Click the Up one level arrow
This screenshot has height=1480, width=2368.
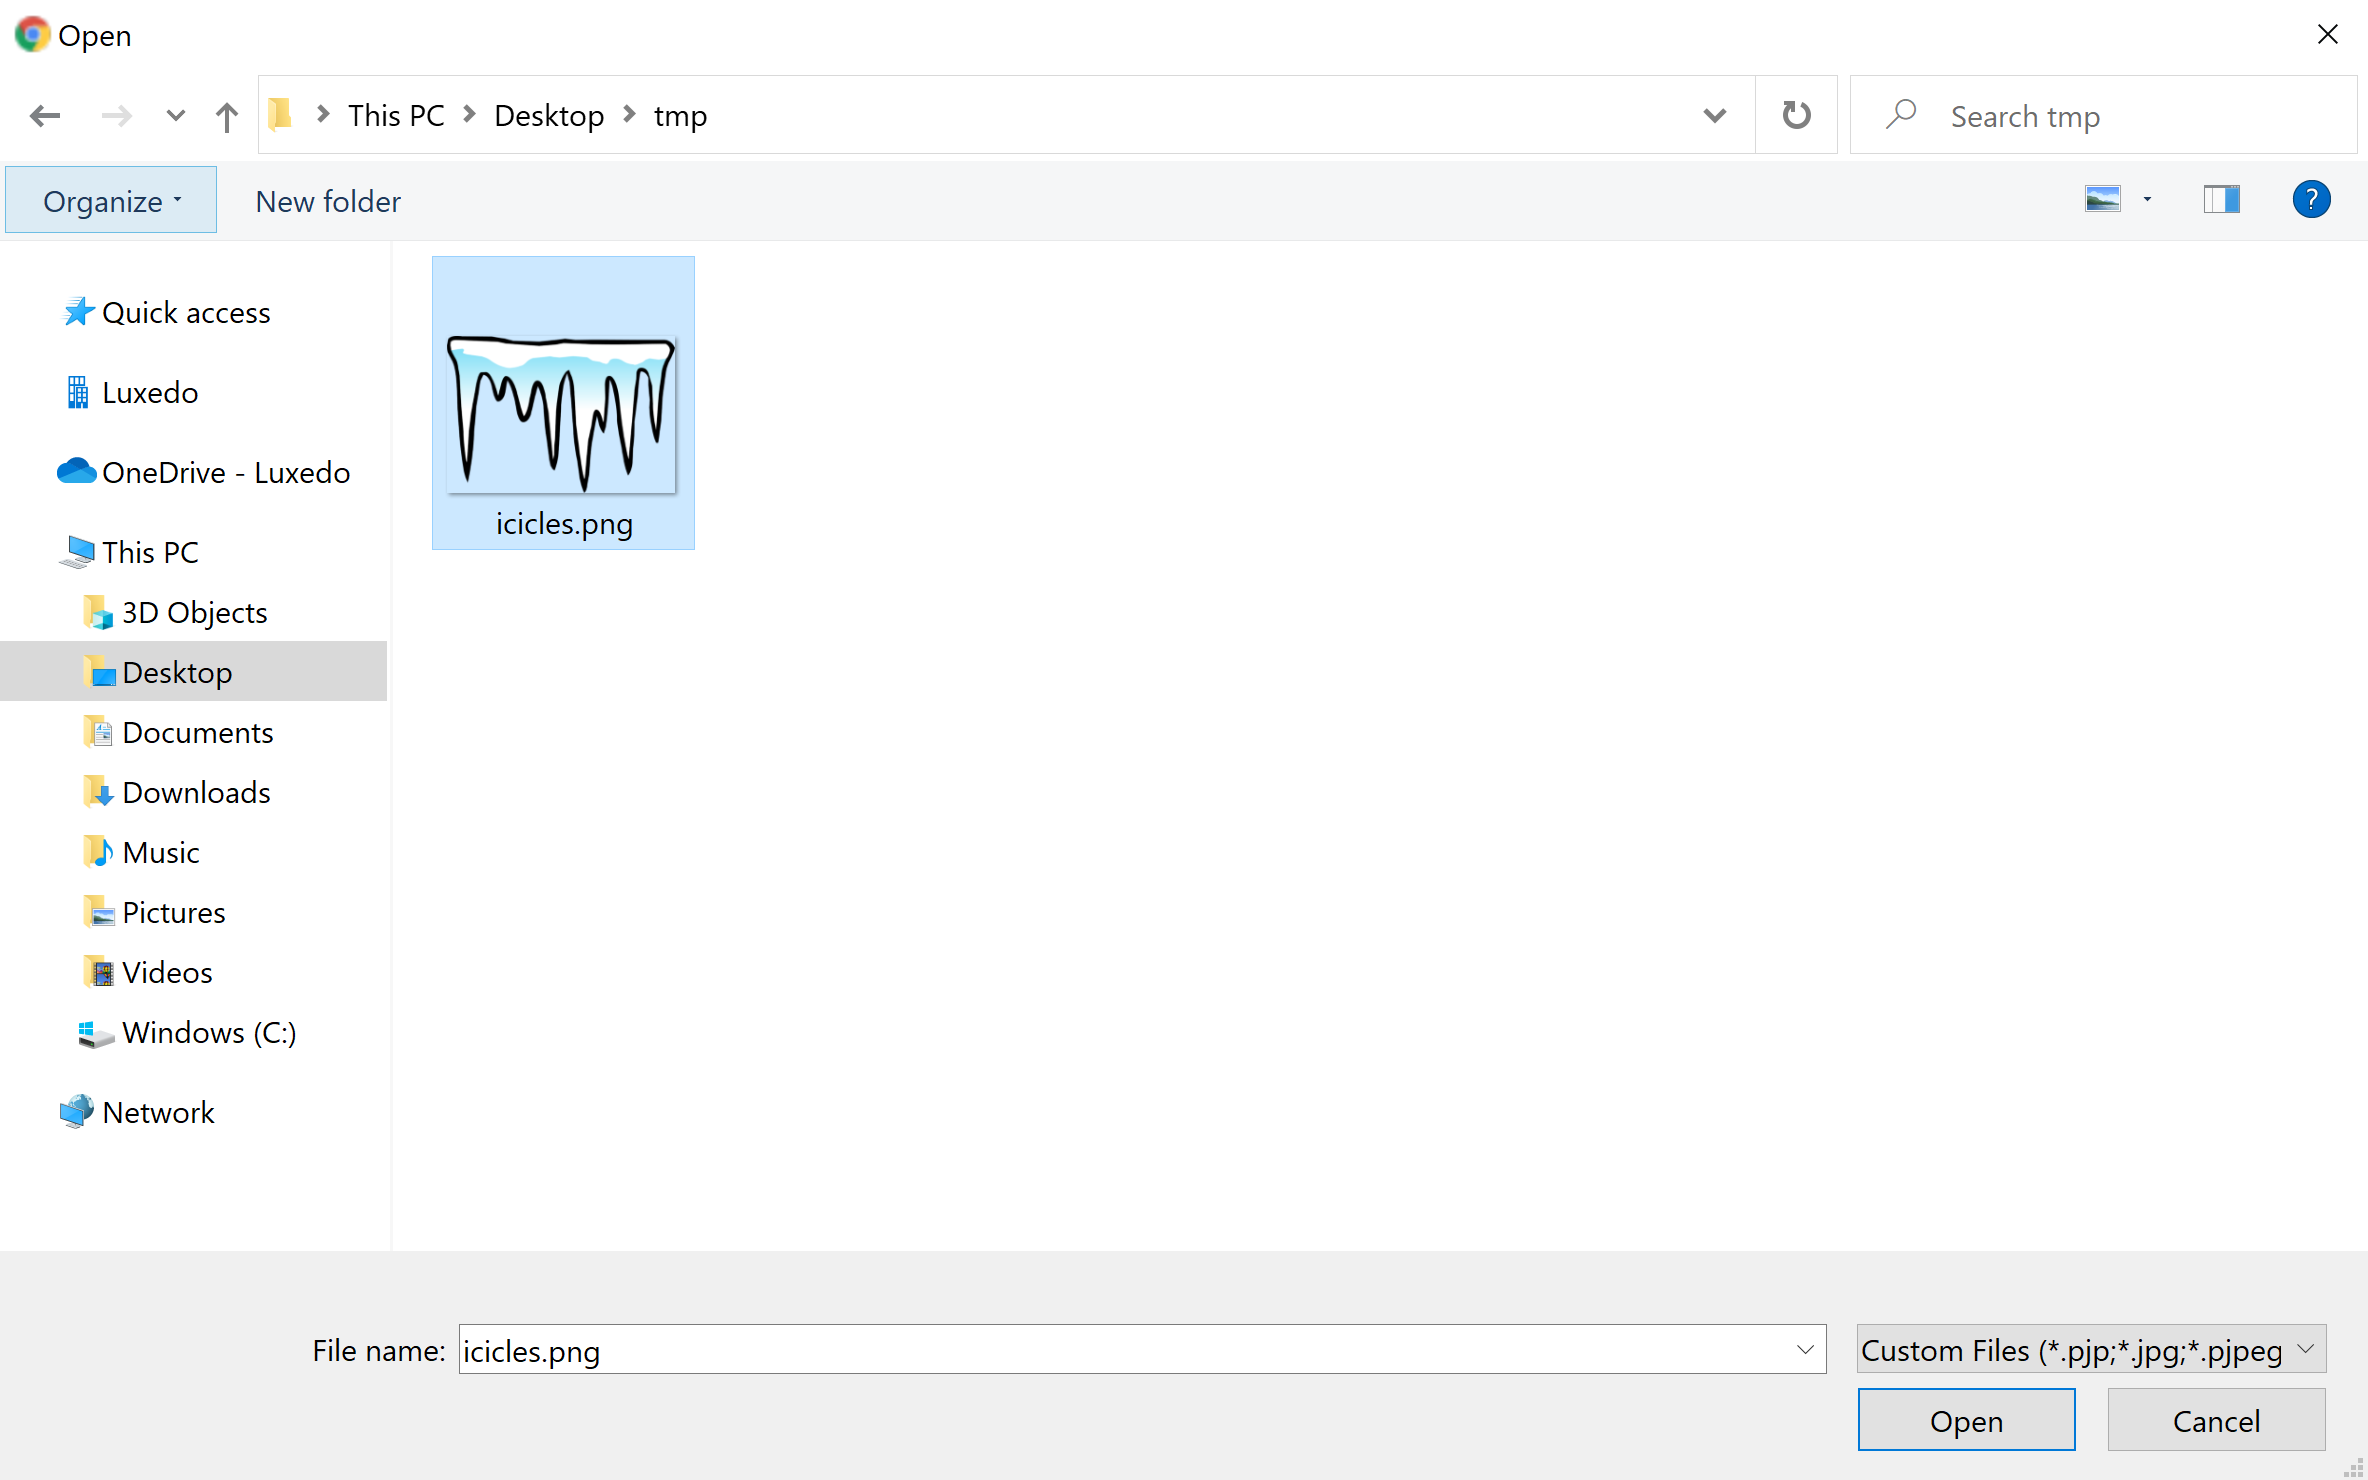(227, 116)
